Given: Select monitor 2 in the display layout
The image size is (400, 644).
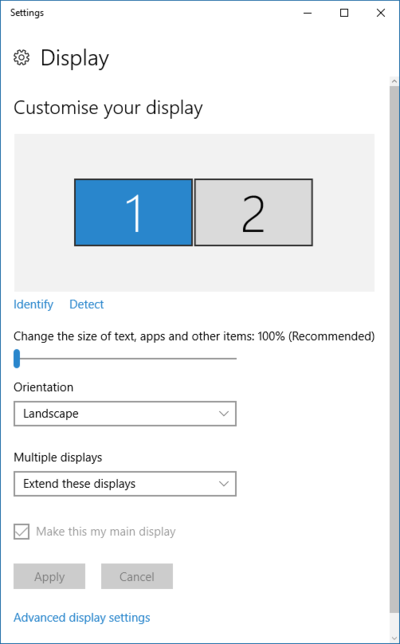Looking at the screenshot, I should click(253, 212).
